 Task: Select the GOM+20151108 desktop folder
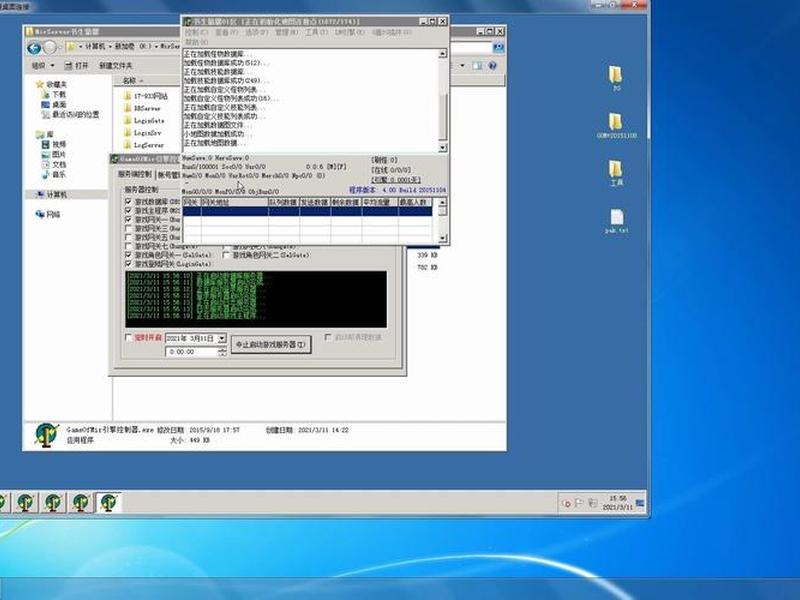pyautogui.click(x=616, y=126)
